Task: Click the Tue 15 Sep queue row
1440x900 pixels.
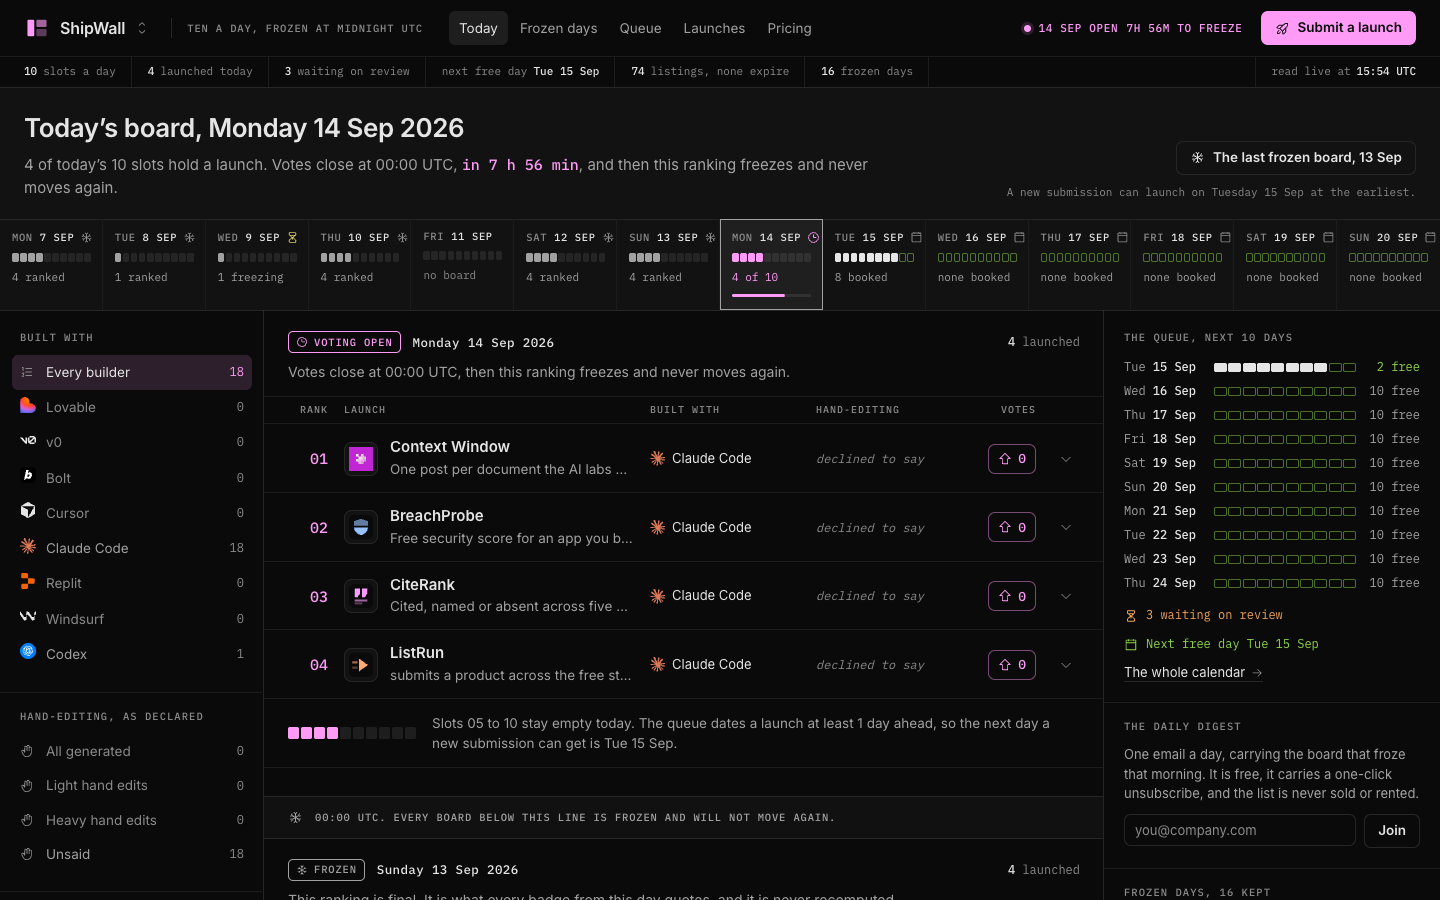Action: pyautogui.click(x=1272, y=367)
